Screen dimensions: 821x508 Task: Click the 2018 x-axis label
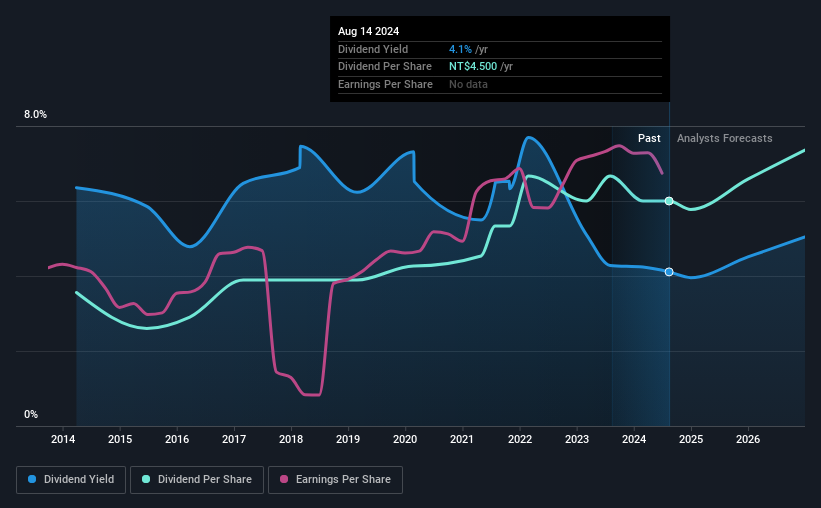tap(291, 439)
